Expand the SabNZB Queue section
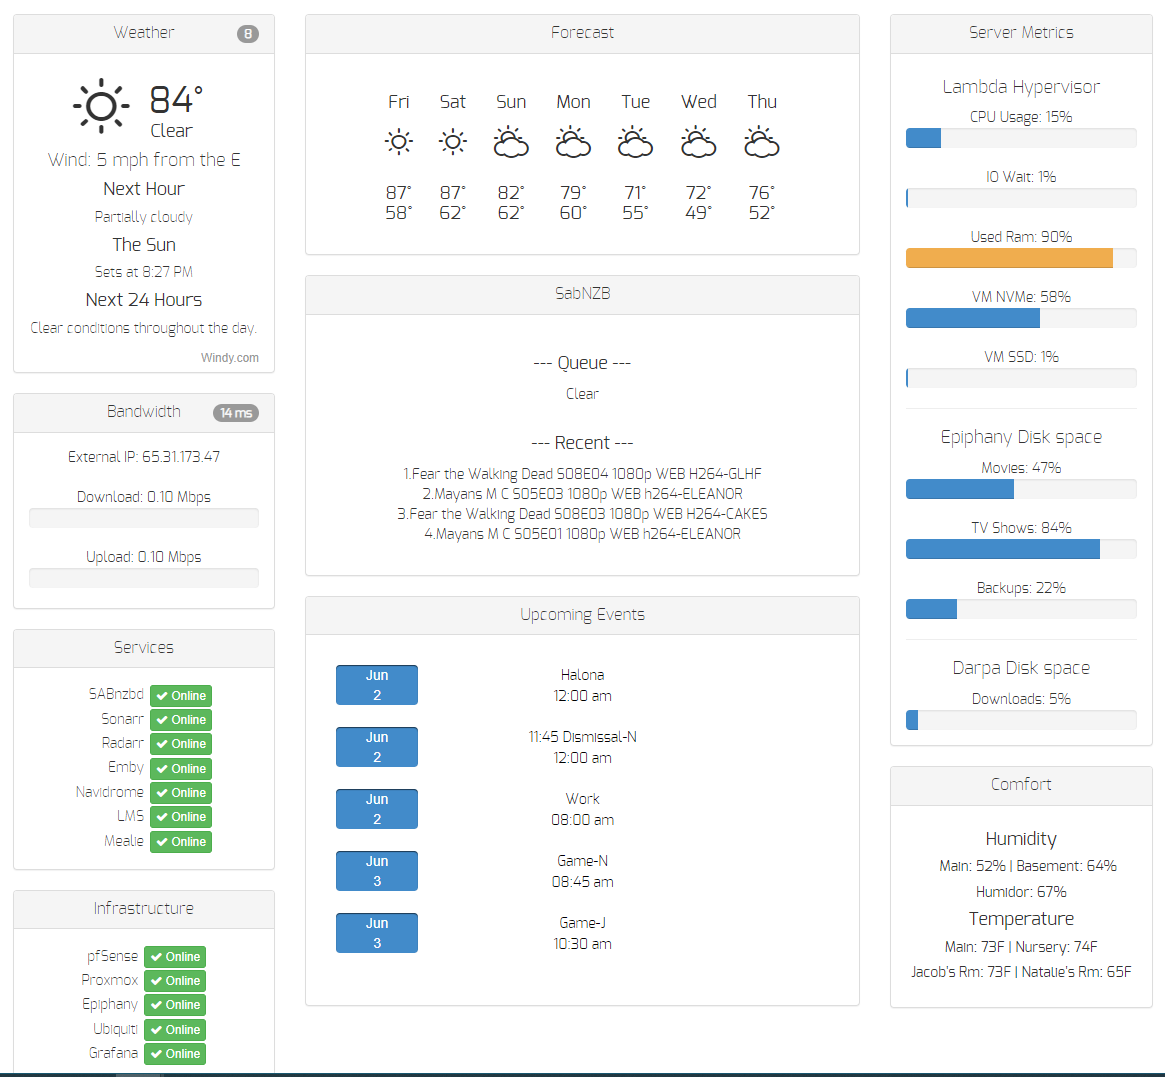 click(582, 362)
